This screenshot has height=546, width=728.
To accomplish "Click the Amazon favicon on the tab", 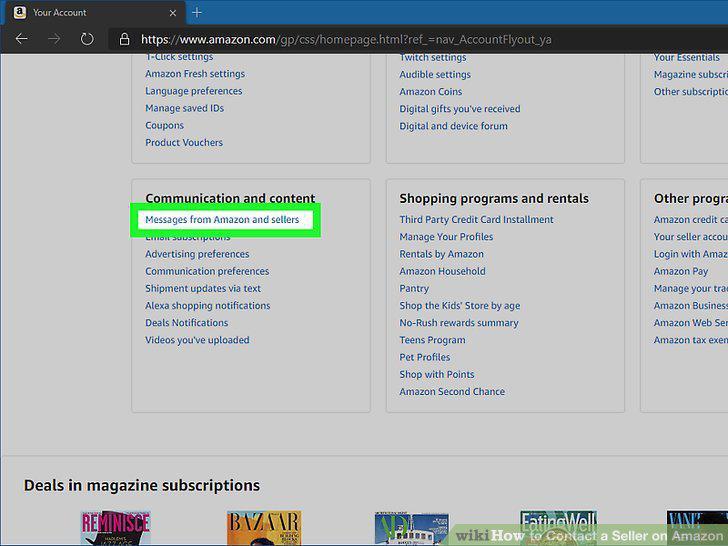I will pos(20,13).
